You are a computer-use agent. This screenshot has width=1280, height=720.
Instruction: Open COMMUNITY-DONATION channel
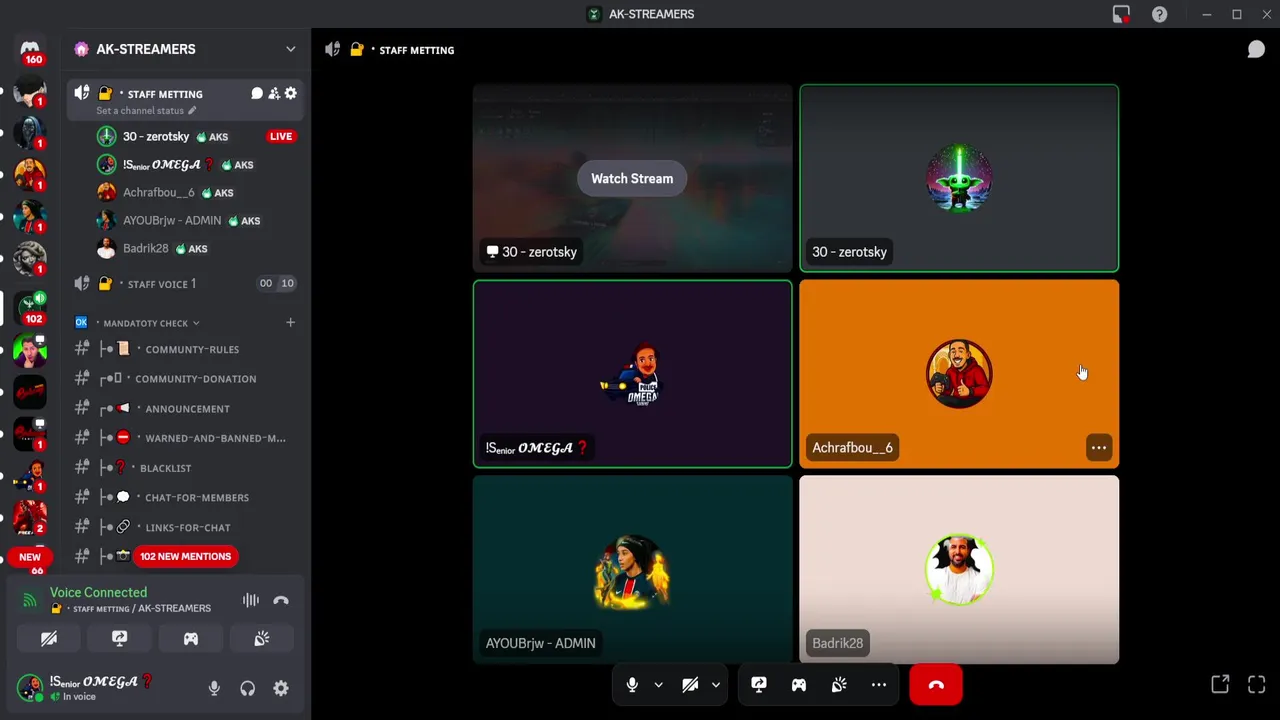pyautogui.click(x=186, y=379)
